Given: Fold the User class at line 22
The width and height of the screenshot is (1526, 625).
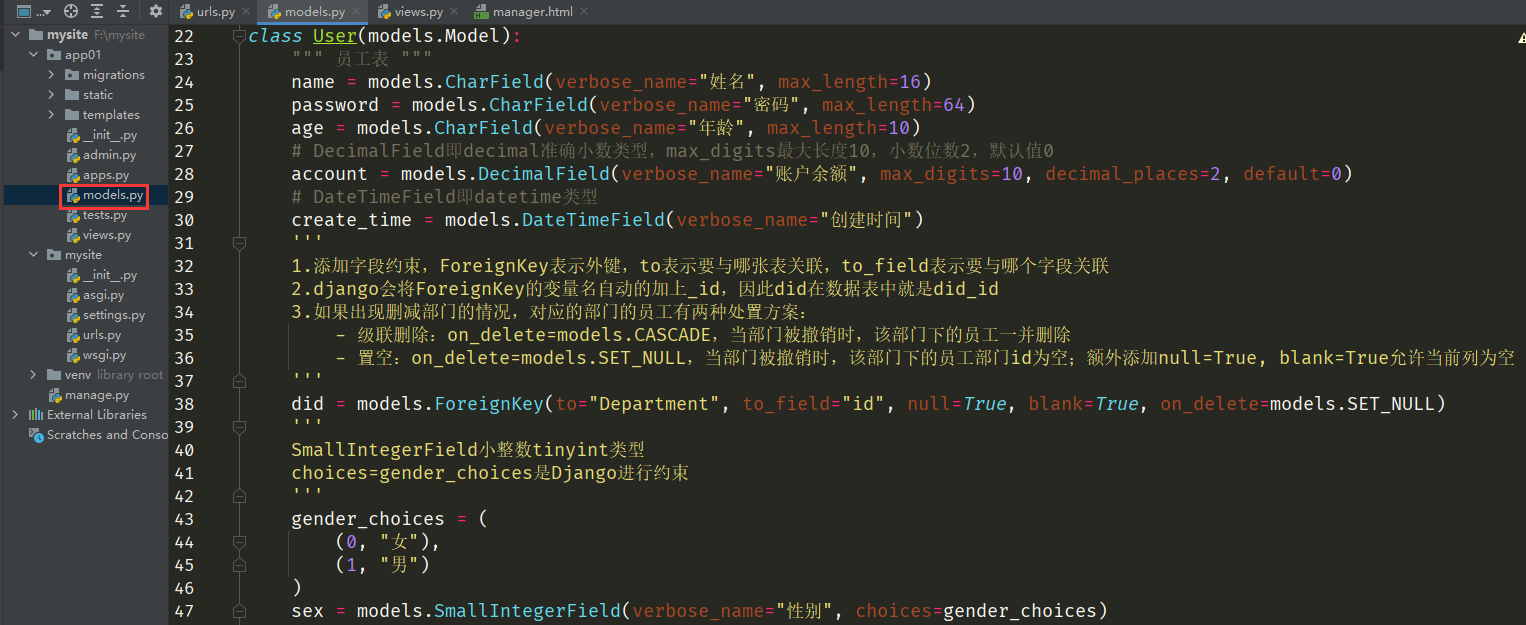Looking at the screenshot, I should tap(238, 36).
